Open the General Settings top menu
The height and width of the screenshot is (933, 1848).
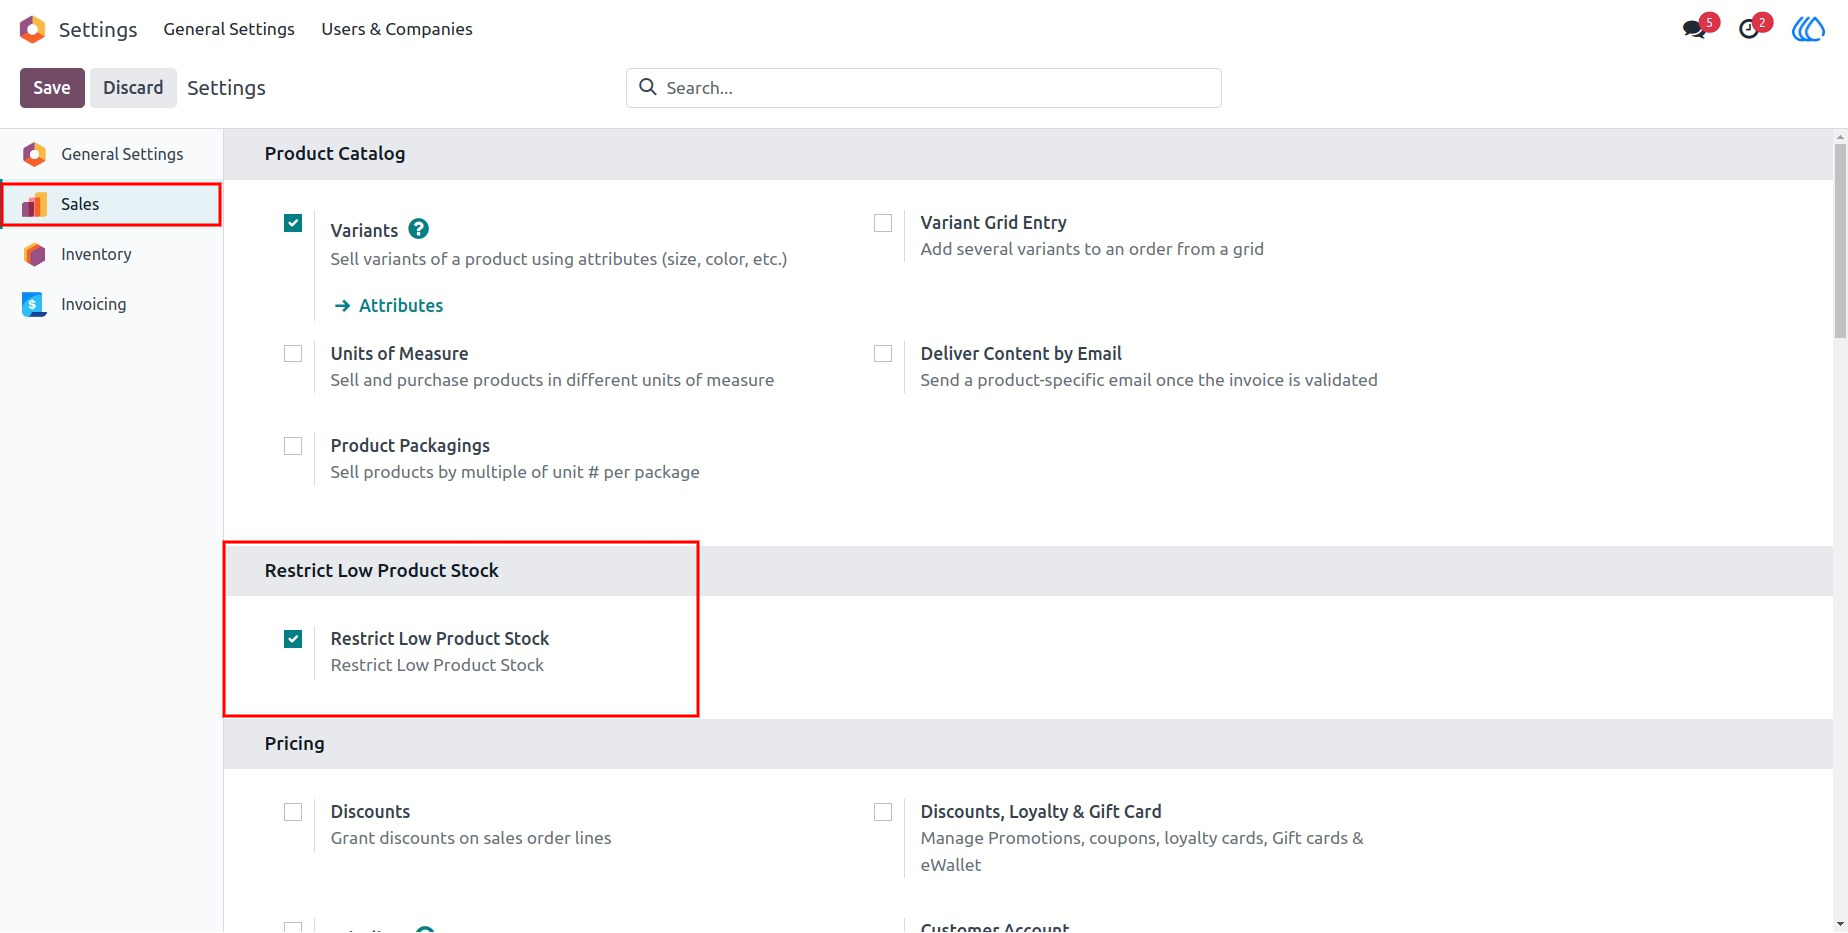pyautogui.click(x=229, y=29)
